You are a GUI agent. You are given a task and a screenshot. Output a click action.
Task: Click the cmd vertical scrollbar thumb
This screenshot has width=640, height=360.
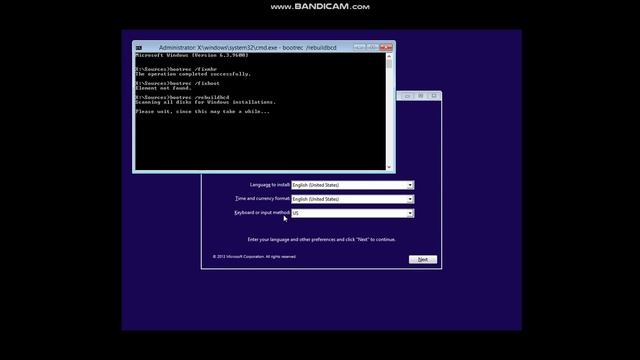click(389, 64)
